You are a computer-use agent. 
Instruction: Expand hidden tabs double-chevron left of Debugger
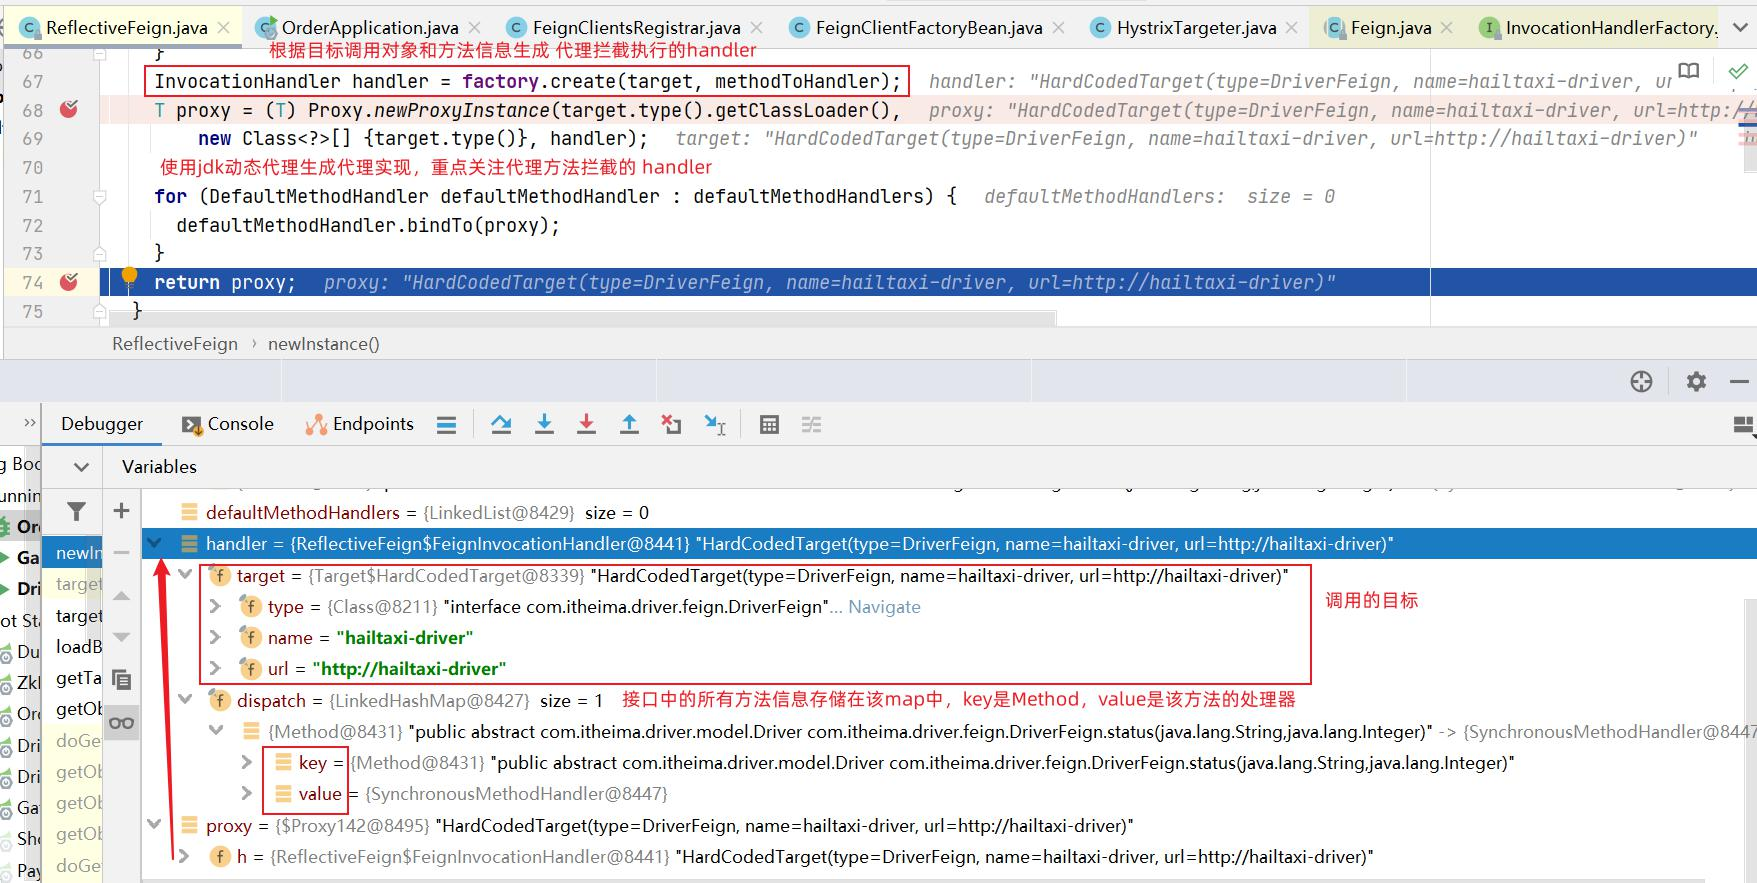[29, 424]
